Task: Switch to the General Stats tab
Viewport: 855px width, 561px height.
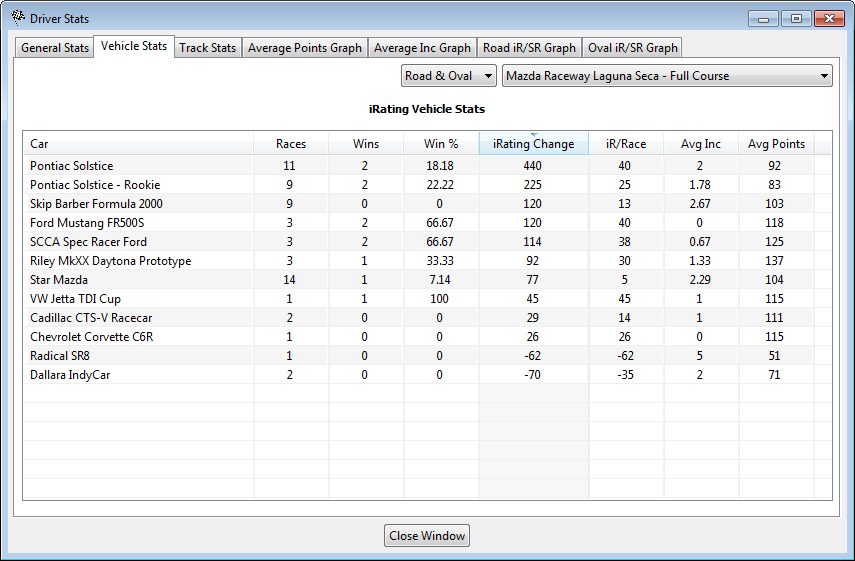Action: coord(55,48)
